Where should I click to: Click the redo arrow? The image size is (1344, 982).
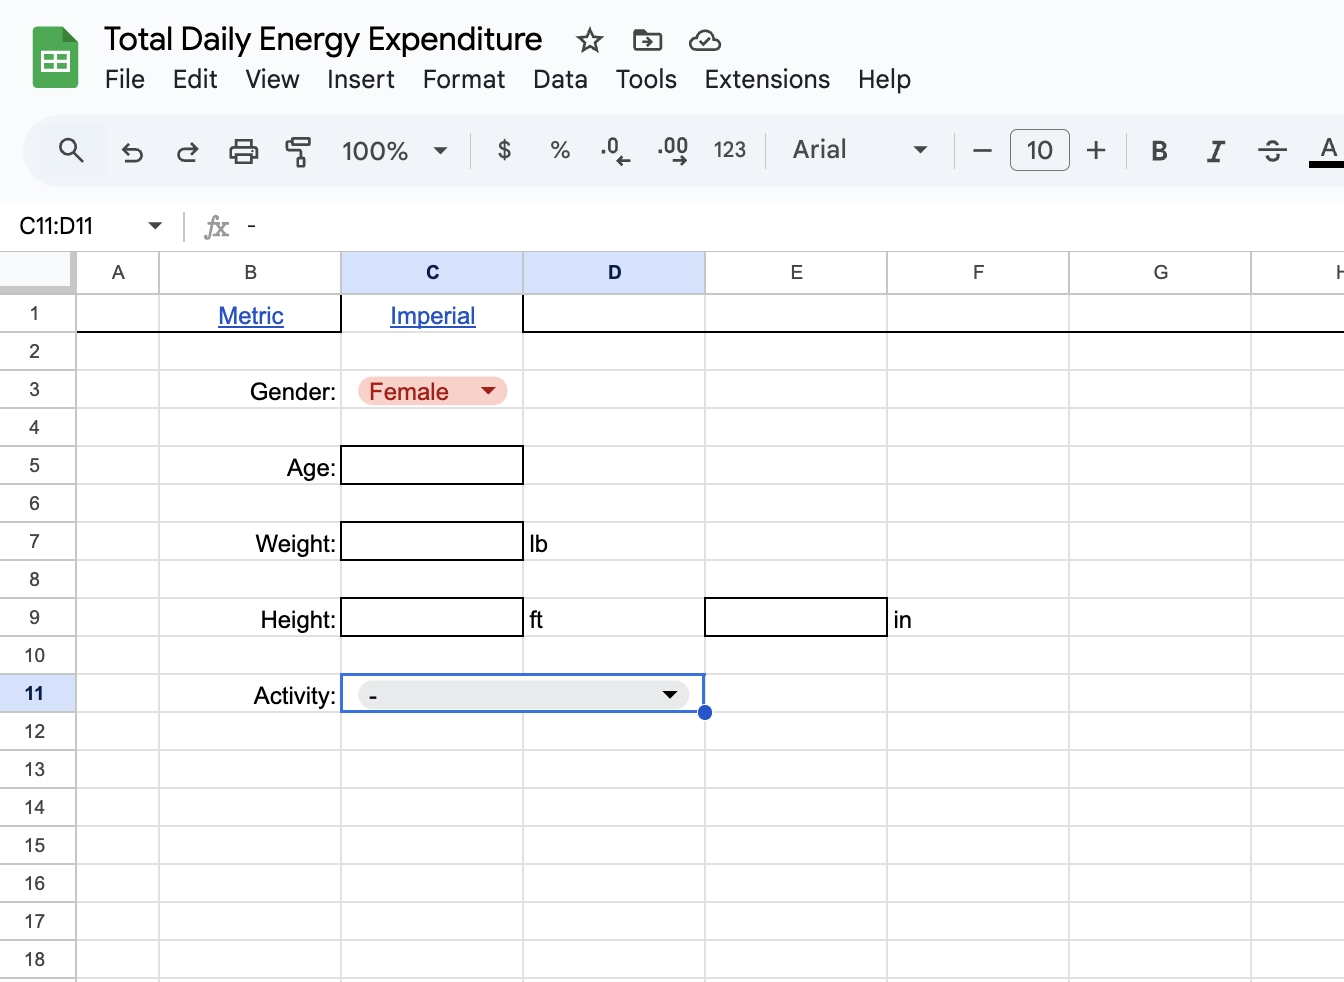coord(187,151)
